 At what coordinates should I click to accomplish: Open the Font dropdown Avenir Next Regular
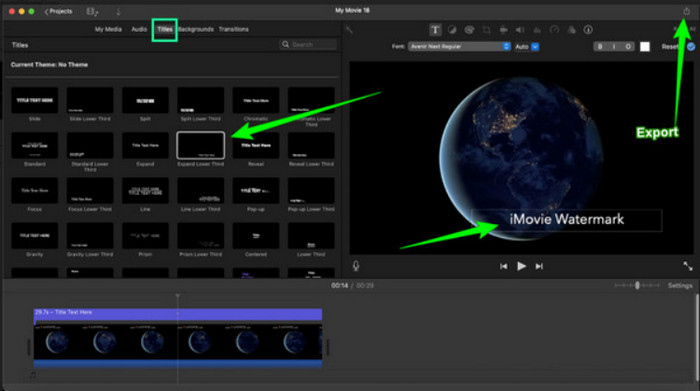[459, 46]
